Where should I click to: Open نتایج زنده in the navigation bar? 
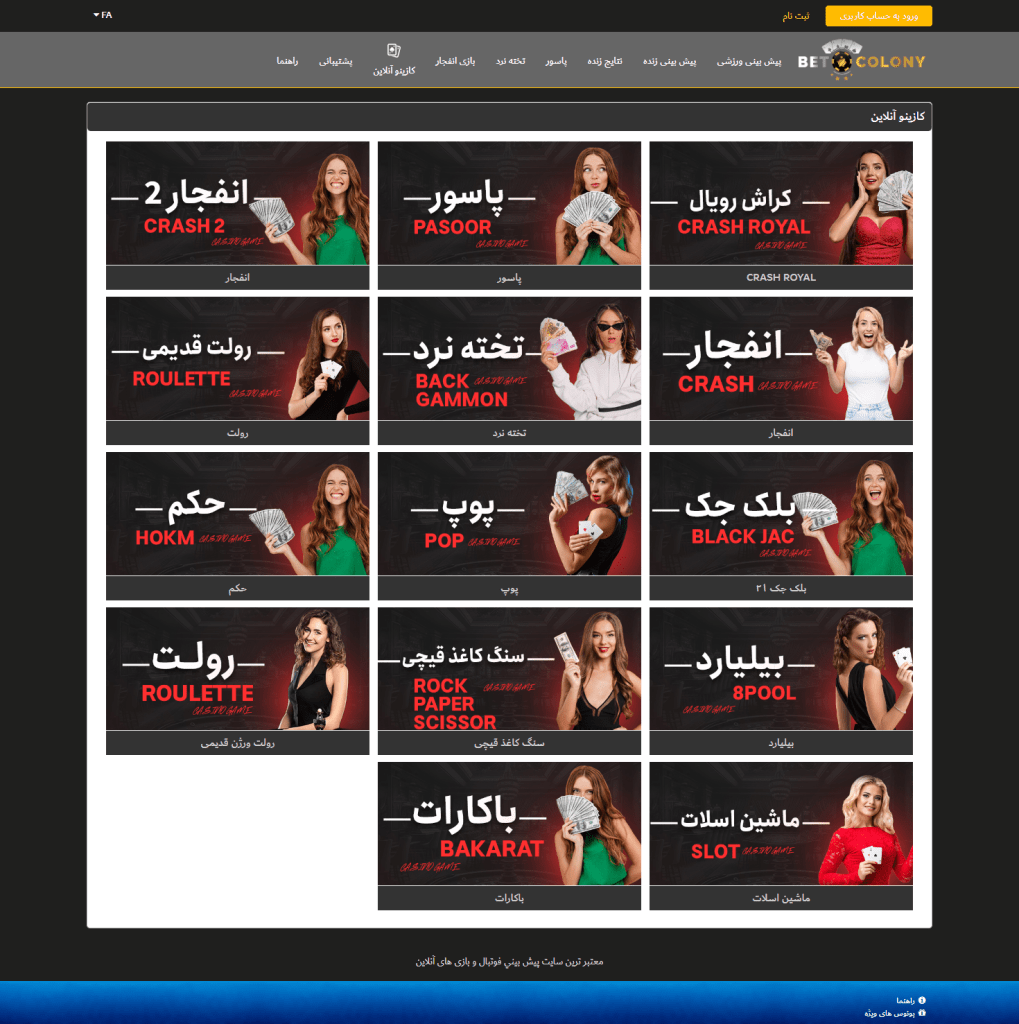click(604, 61)
